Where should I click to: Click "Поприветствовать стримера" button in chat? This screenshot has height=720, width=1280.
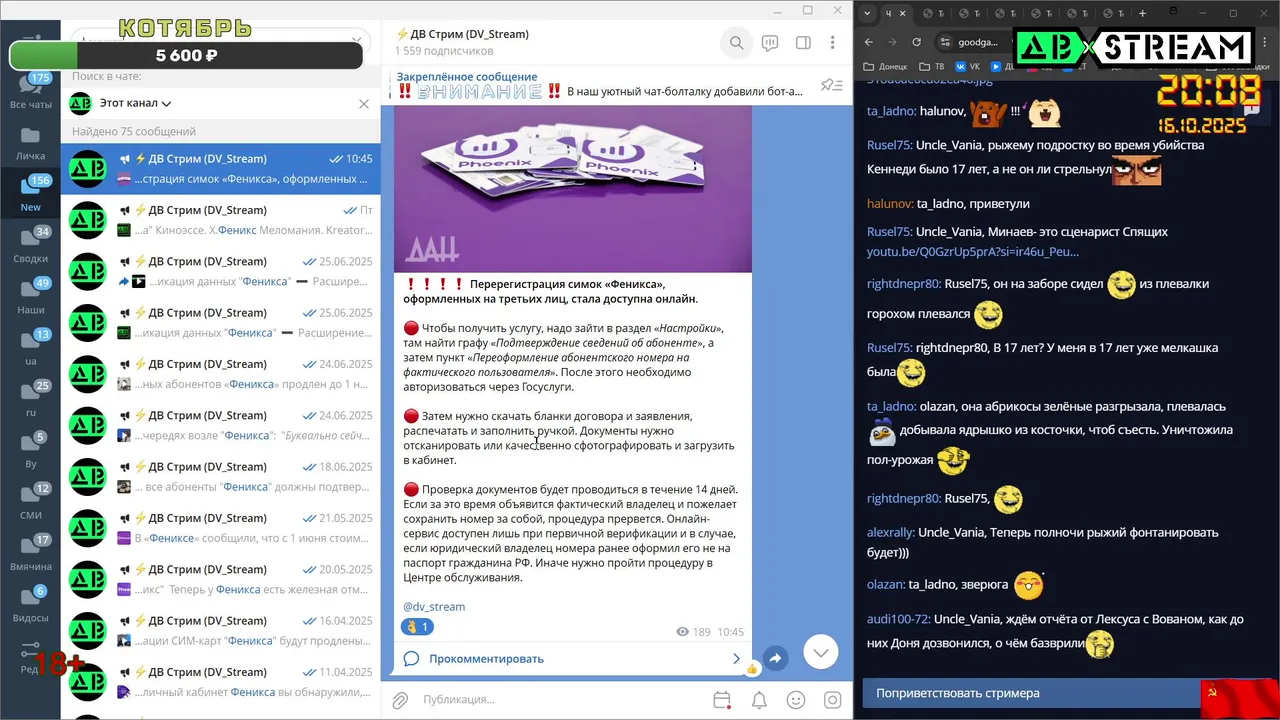click(1031, 693)
